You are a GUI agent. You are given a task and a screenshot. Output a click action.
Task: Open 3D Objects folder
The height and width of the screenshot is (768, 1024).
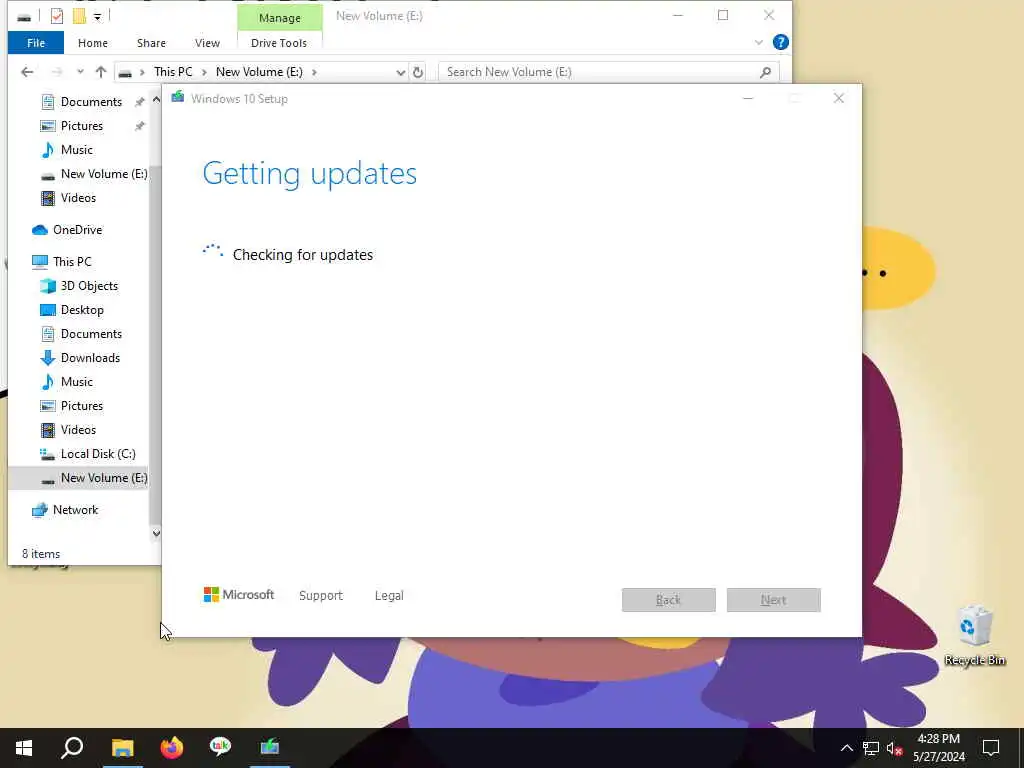(89, 286)
